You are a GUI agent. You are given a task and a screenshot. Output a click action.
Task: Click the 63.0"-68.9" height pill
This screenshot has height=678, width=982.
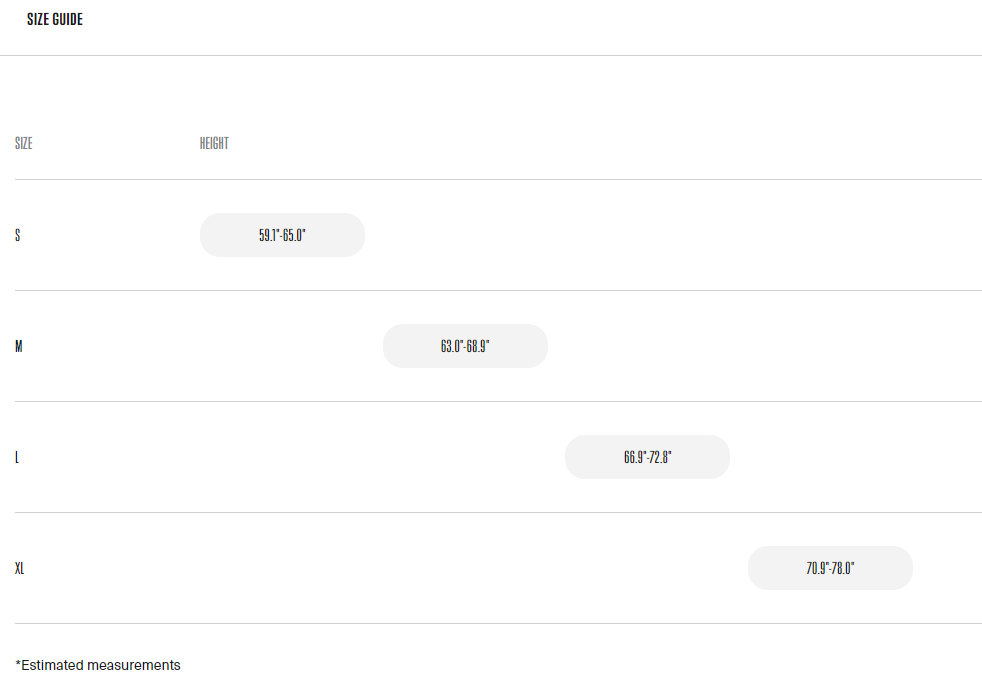tap(465, 346)
